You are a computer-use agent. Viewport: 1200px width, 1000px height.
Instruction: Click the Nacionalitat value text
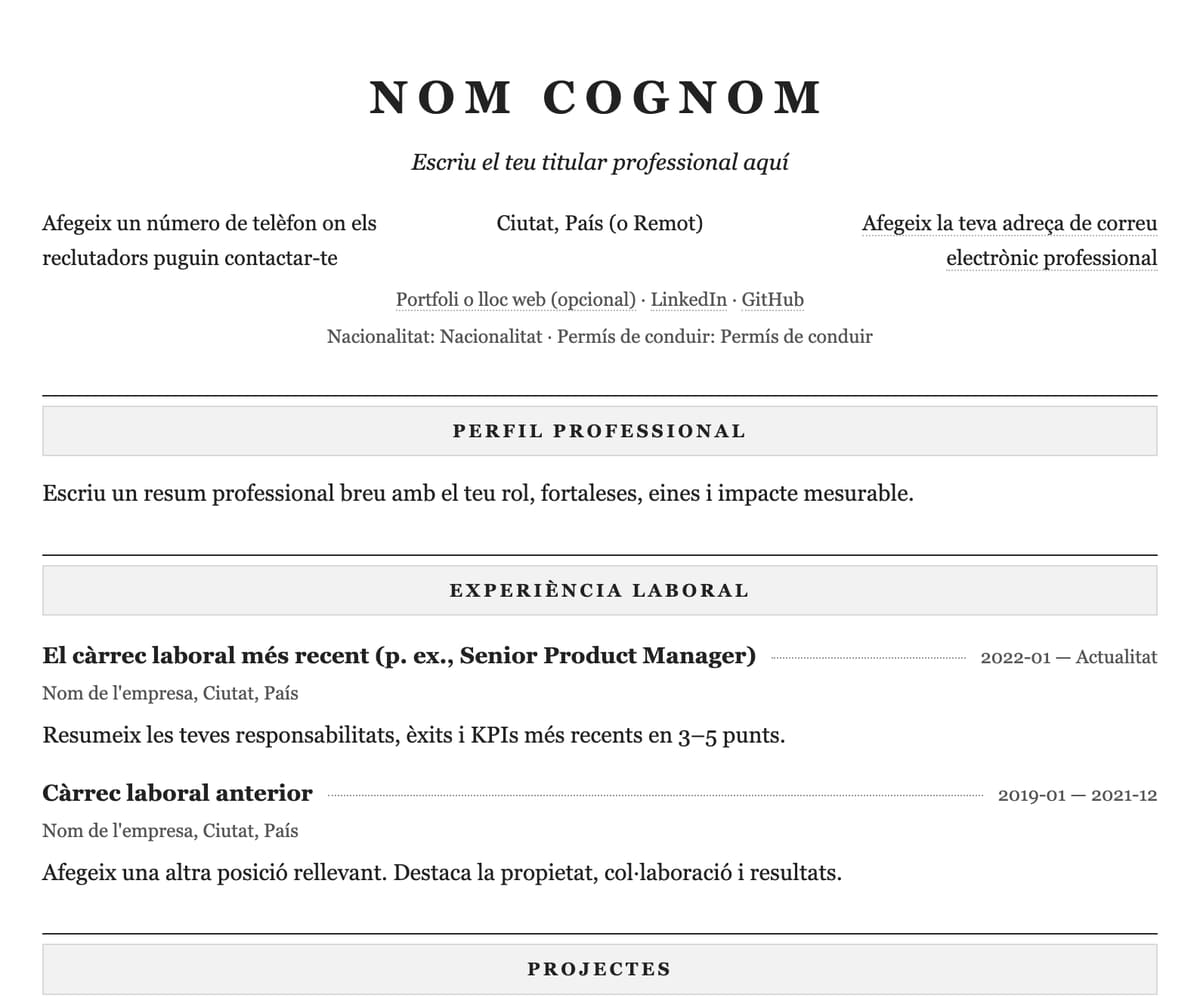click(x=492, y=337)
